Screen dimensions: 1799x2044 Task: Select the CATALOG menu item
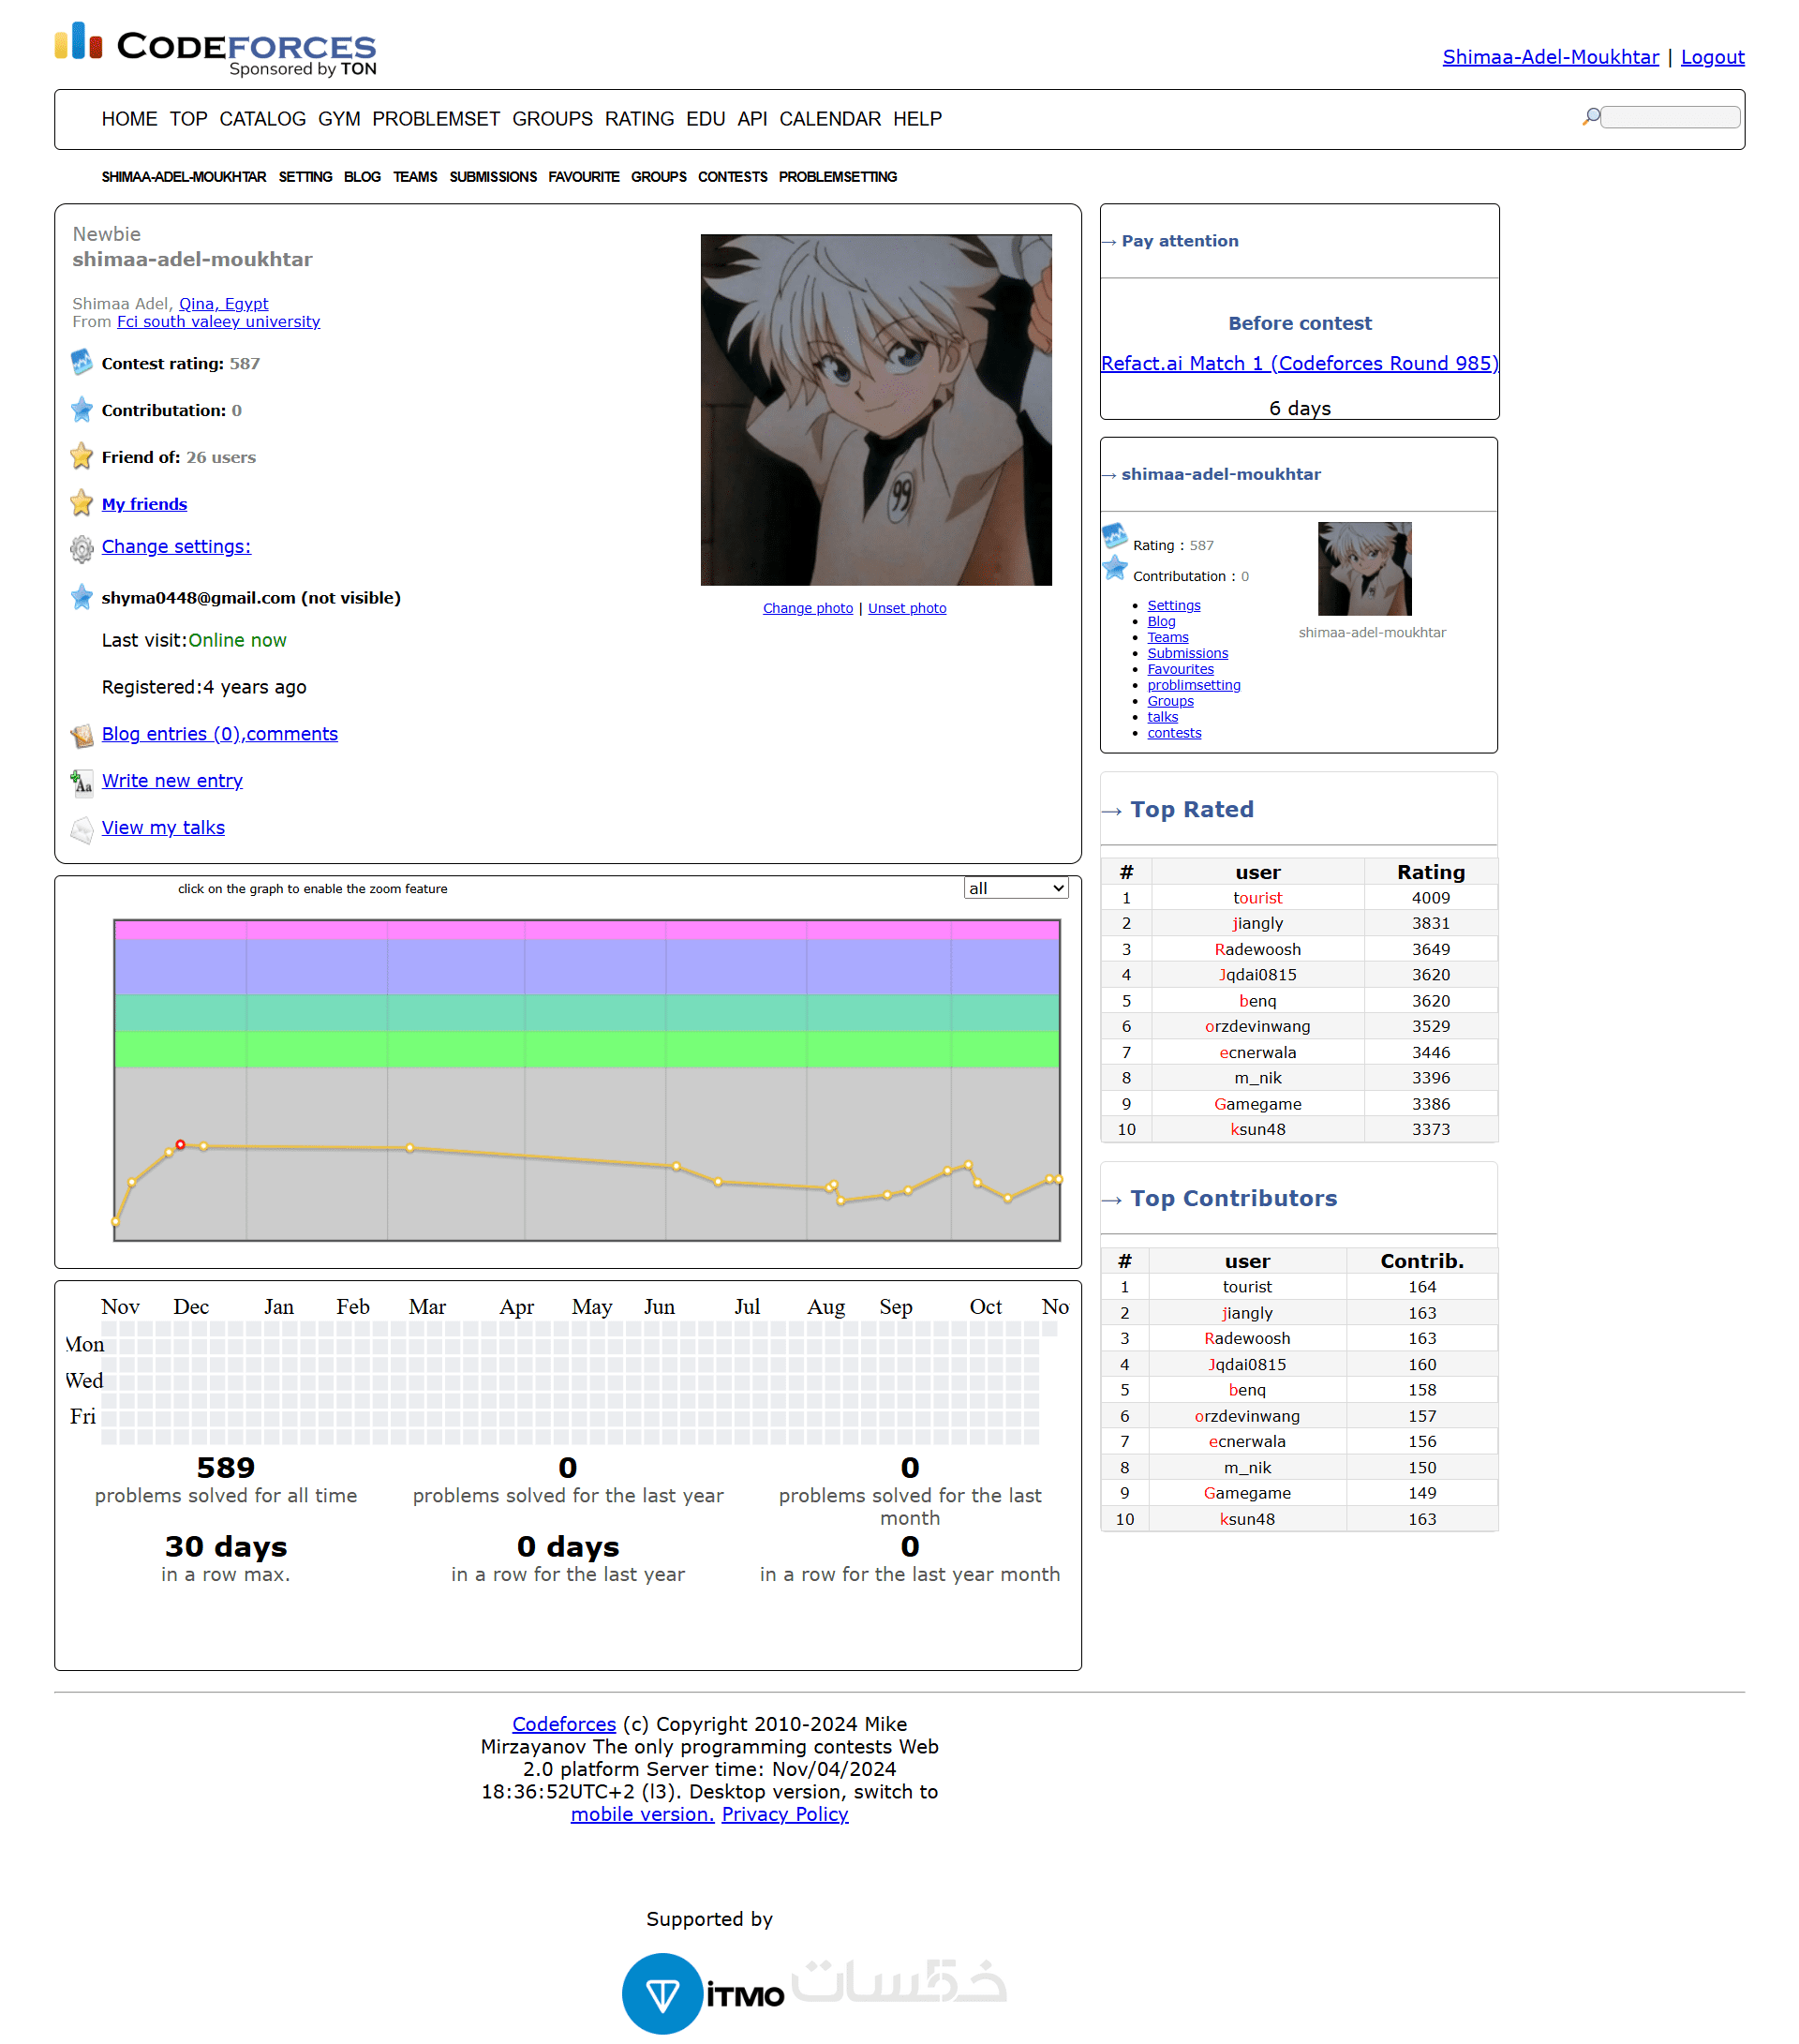[x=262, y=119]
